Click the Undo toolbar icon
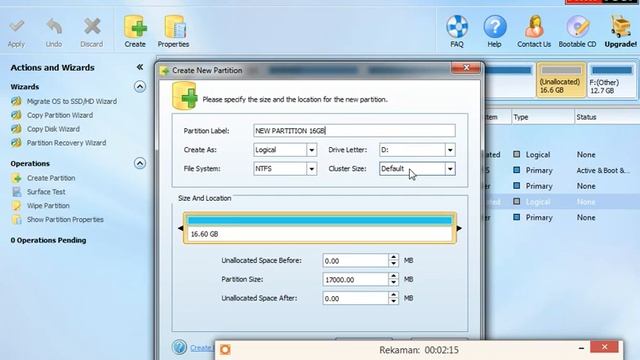Viewport: 640px width, 360px height. [x=54, y=33]
